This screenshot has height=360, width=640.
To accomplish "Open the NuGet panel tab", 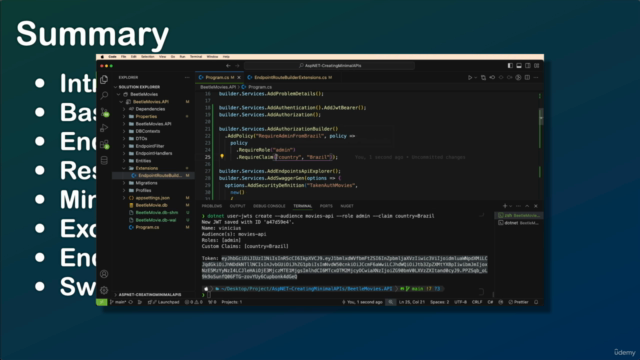I will (347, 206).
